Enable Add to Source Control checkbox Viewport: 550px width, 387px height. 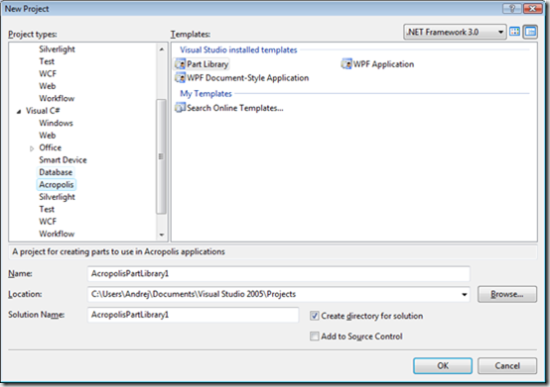314,336
